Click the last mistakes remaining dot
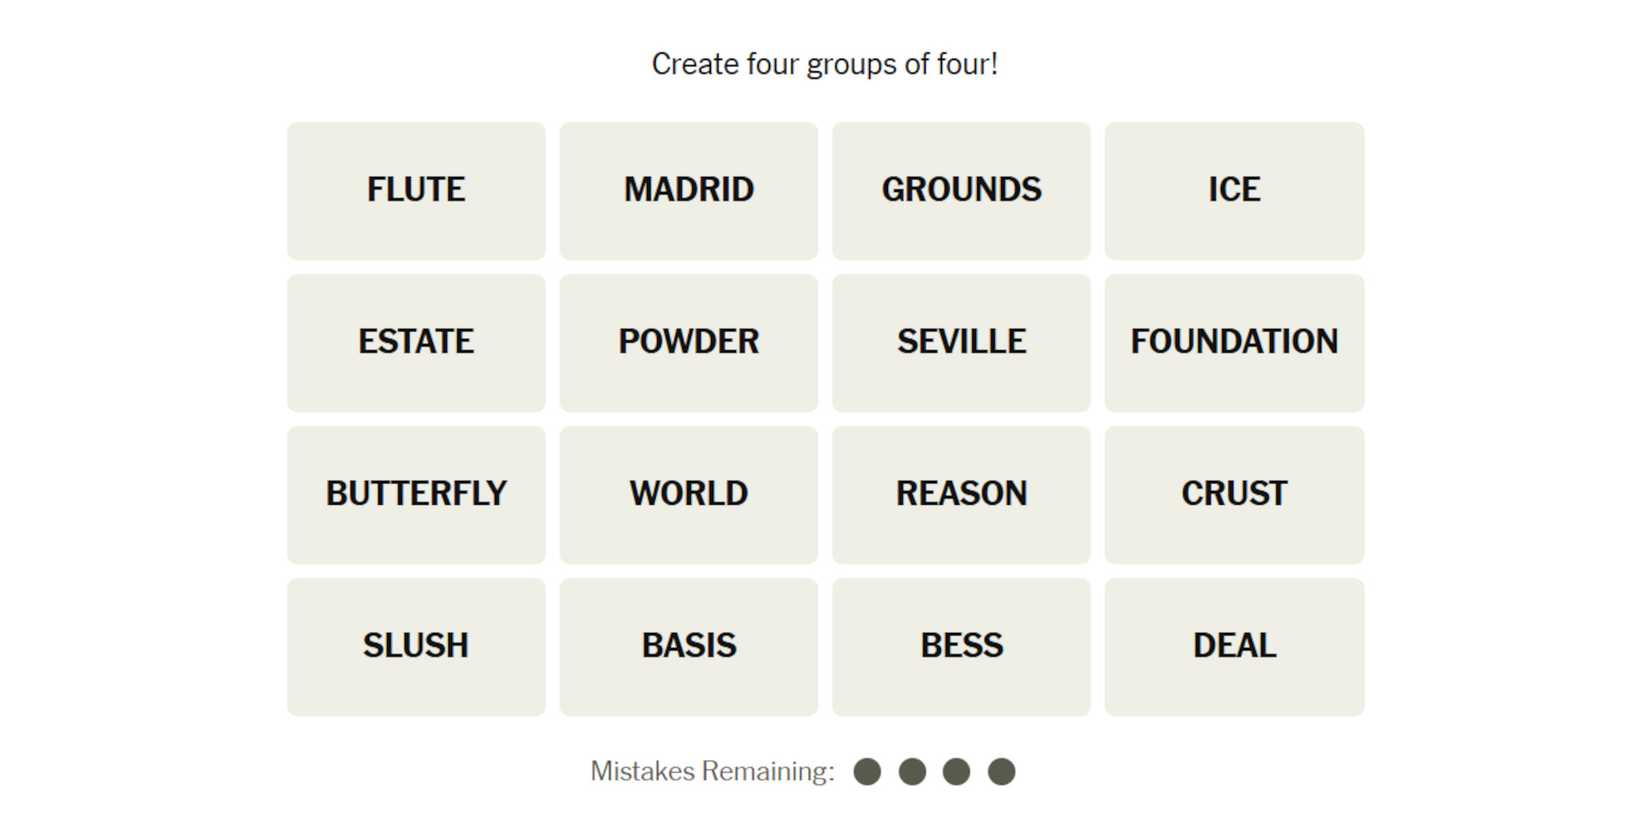 coord(1001,772)
